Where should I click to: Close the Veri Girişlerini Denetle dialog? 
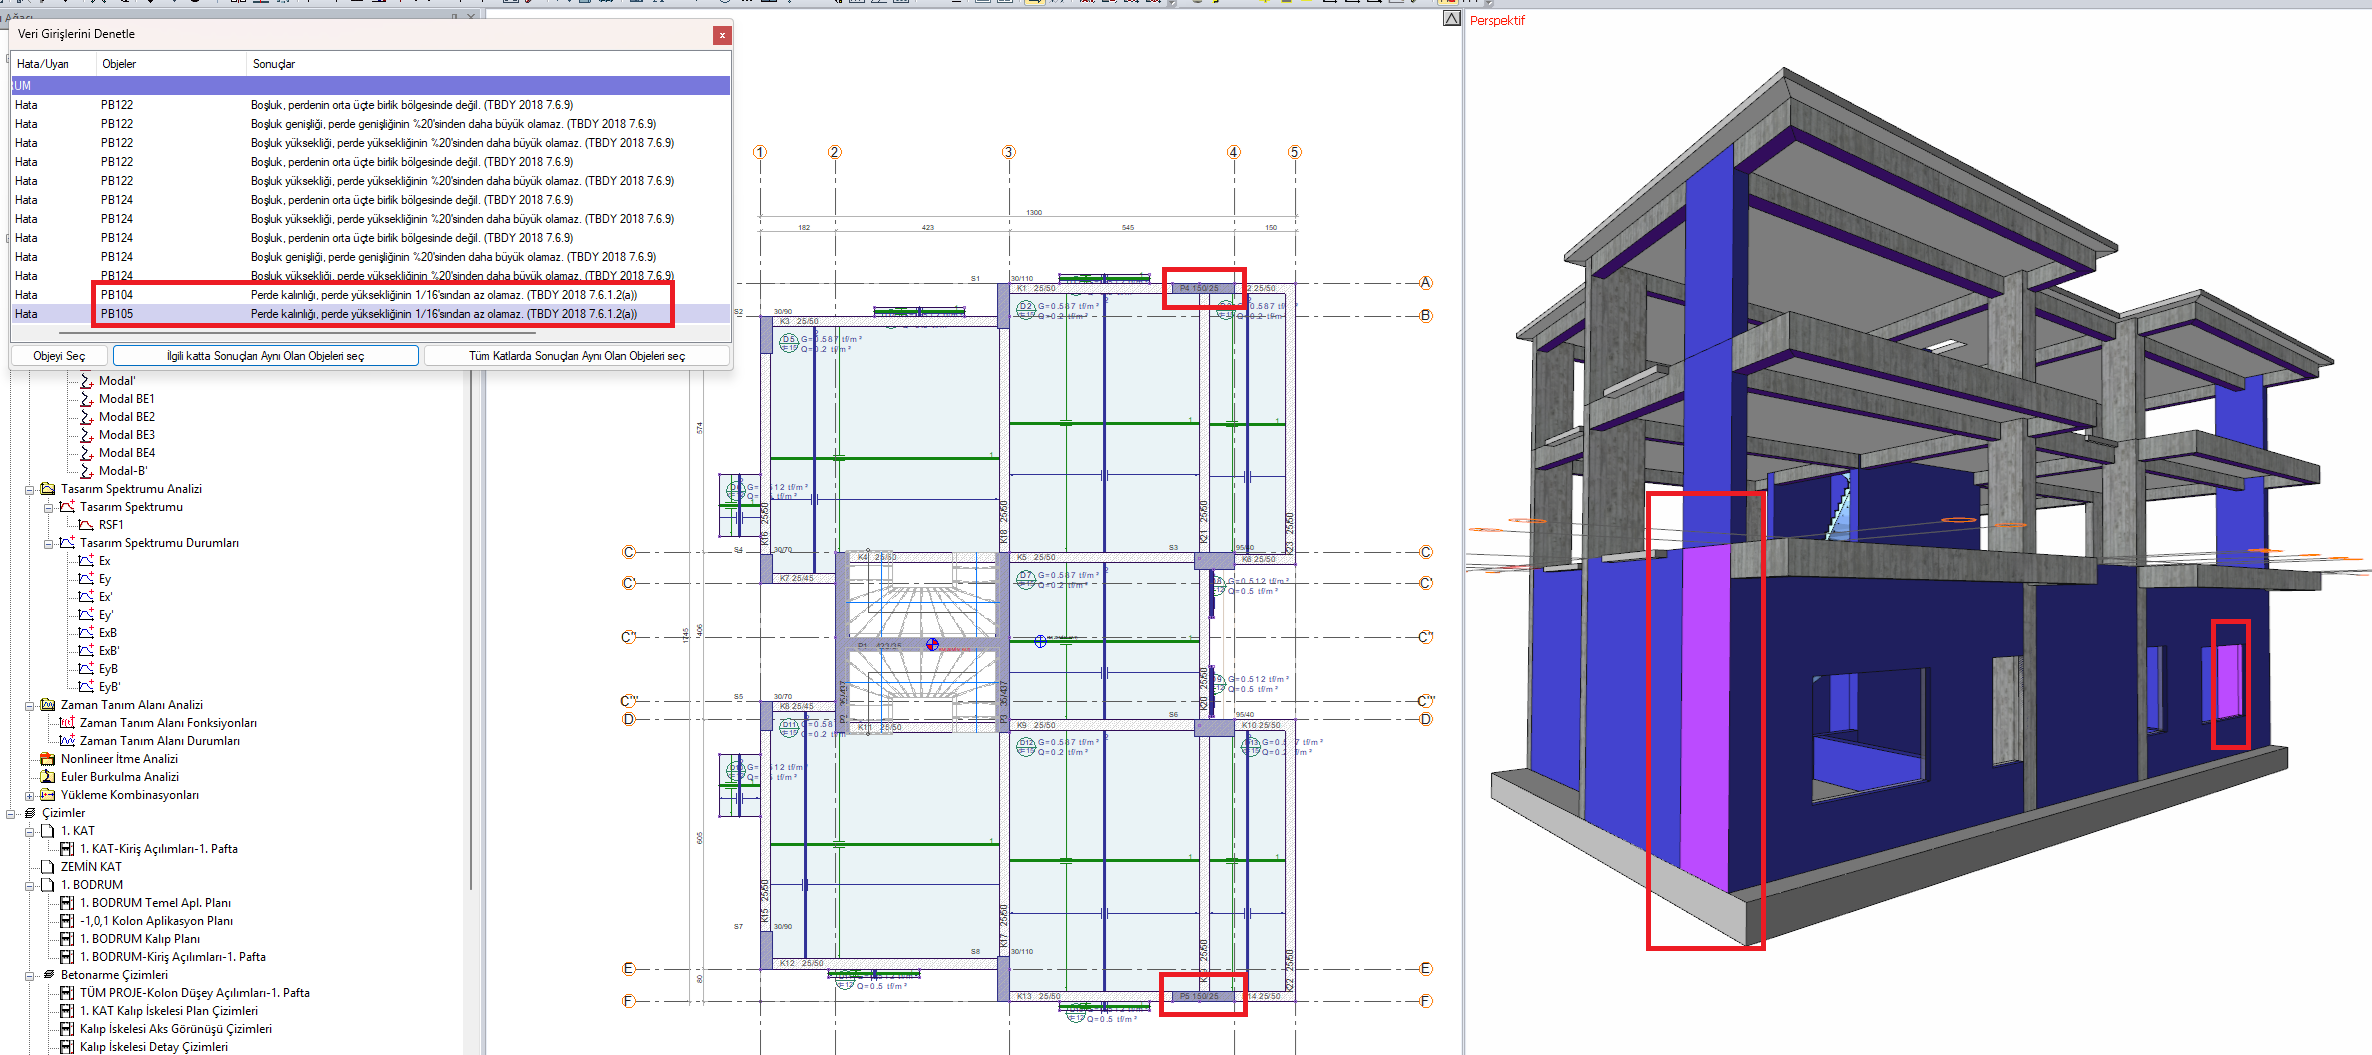[721, 35]
